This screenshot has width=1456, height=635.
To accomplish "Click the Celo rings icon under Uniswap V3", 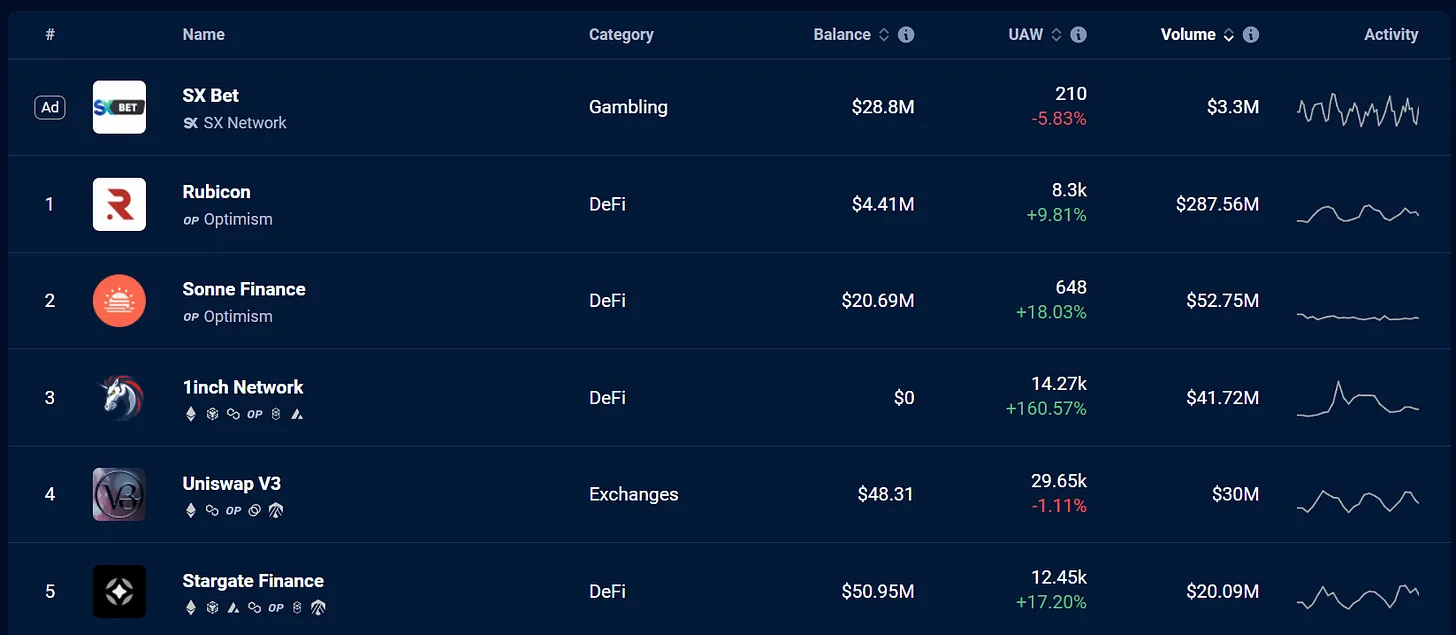I will click(254, 511).
